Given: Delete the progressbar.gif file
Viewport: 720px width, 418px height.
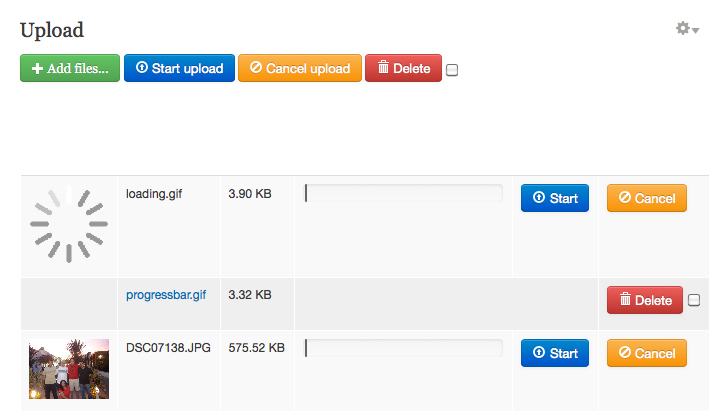Looking at the screenshot, I should pyautogui.click(x=645, y=300).
